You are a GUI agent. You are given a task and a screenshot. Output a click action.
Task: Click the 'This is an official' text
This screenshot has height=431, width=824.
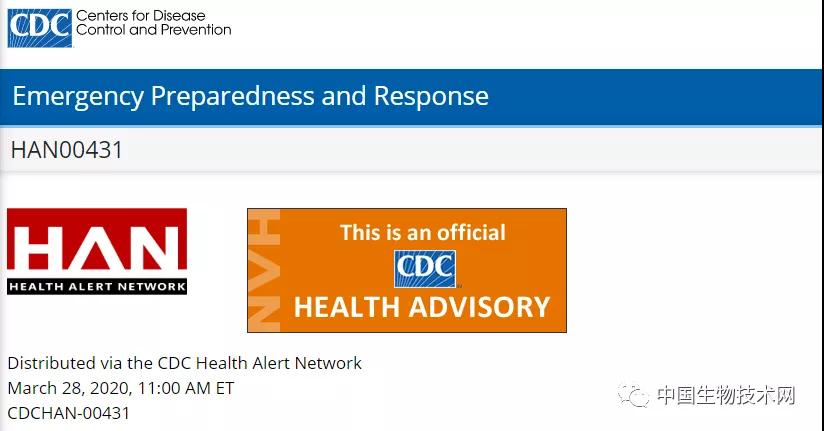(x=423, y=232)
